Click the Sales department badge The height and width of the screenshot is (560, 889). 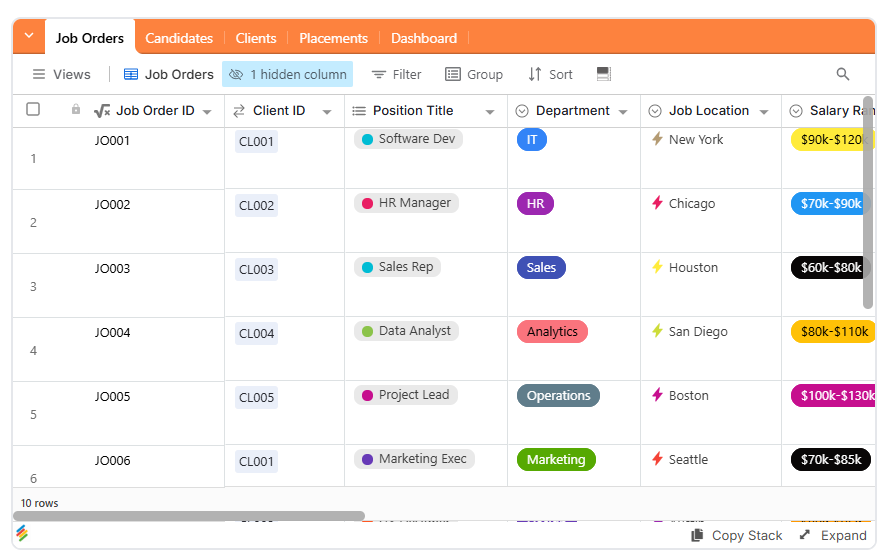[541, 268]
